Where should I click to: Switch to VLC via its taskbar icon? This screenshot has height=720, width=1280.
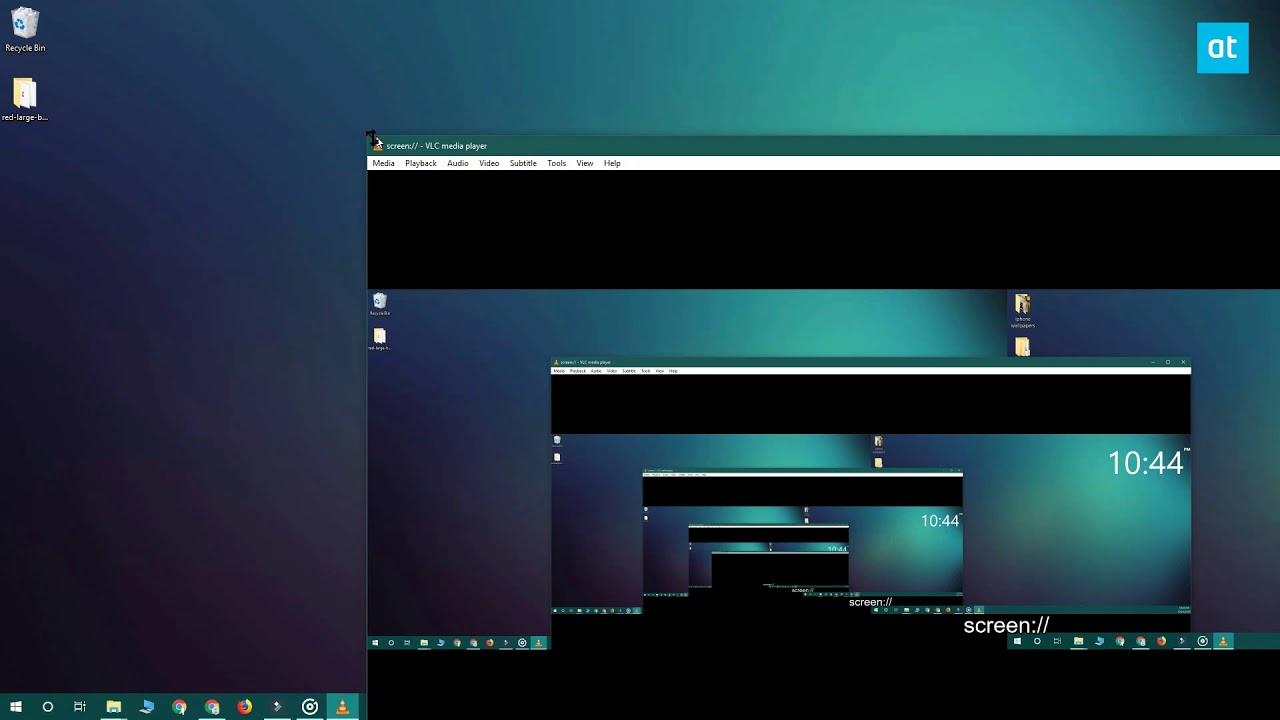(342, 707)
